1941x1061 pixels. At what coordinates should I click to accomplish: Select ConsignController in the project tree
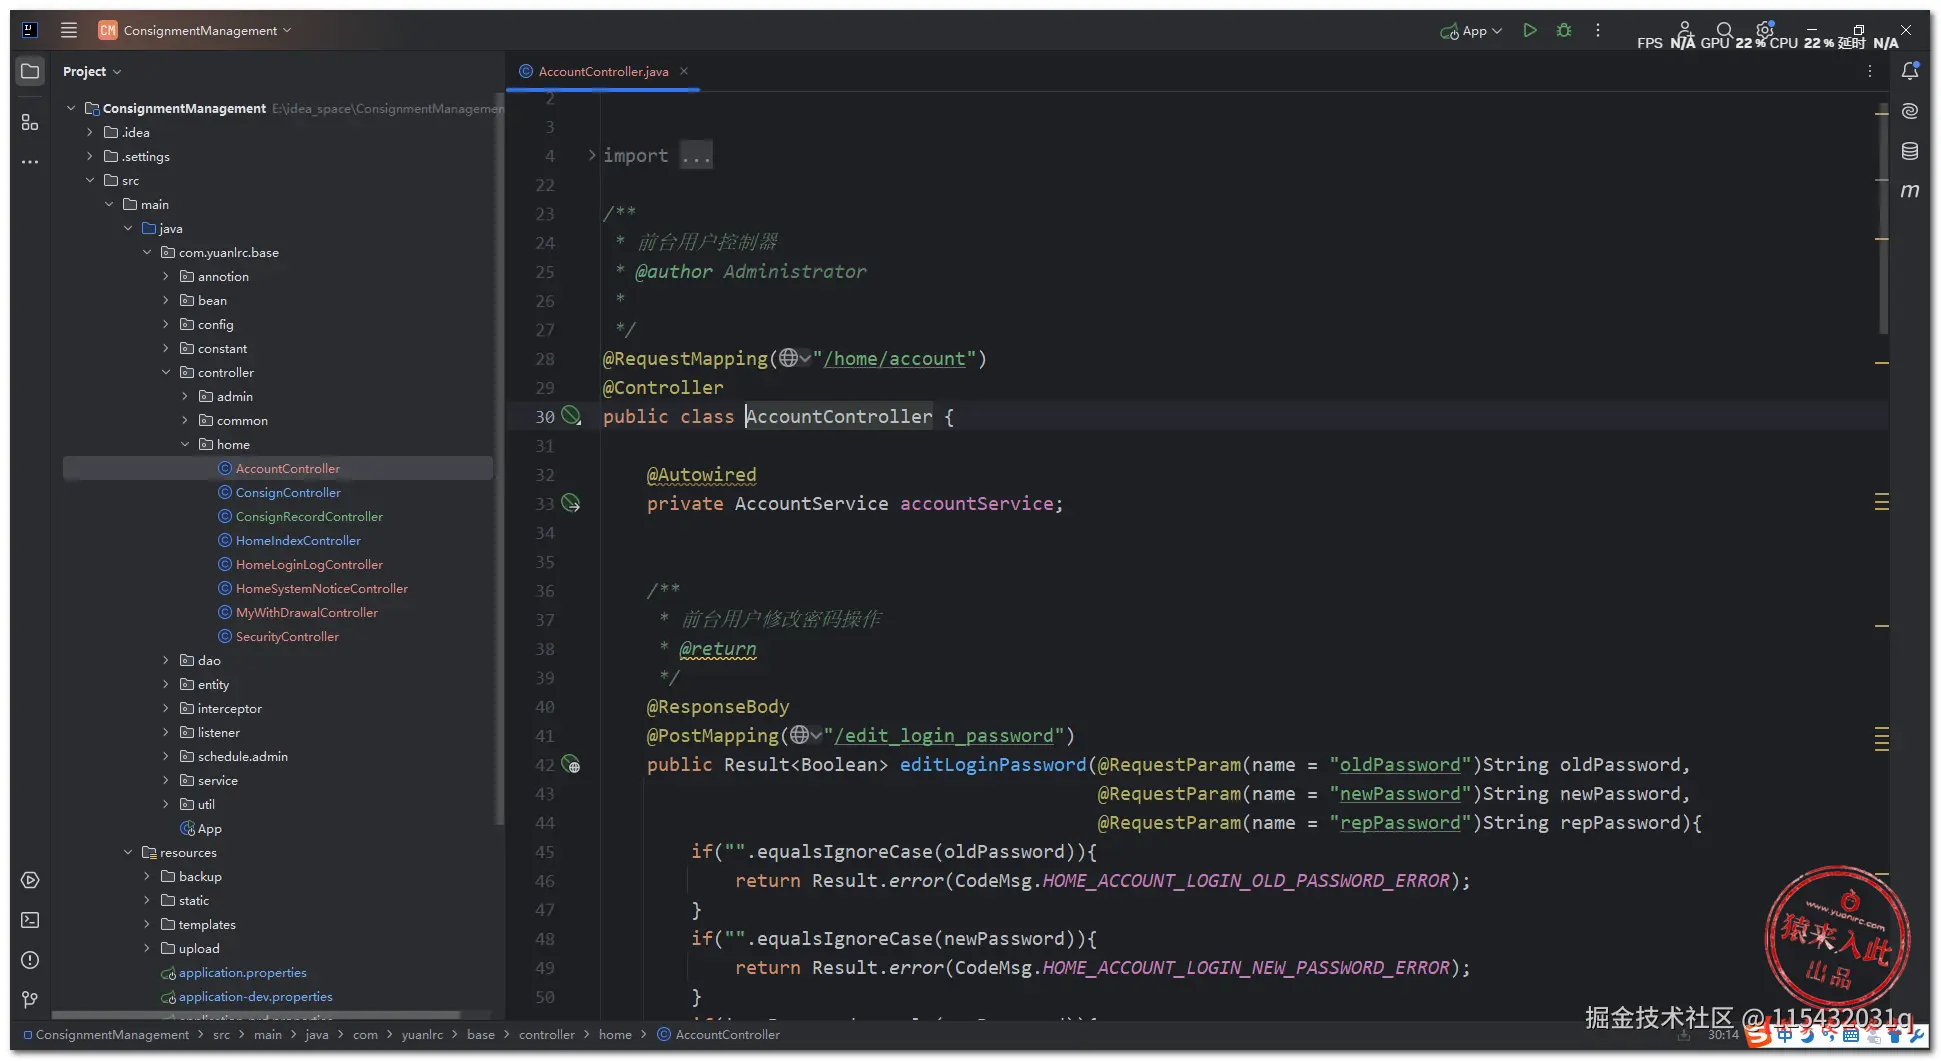[288, 492]
